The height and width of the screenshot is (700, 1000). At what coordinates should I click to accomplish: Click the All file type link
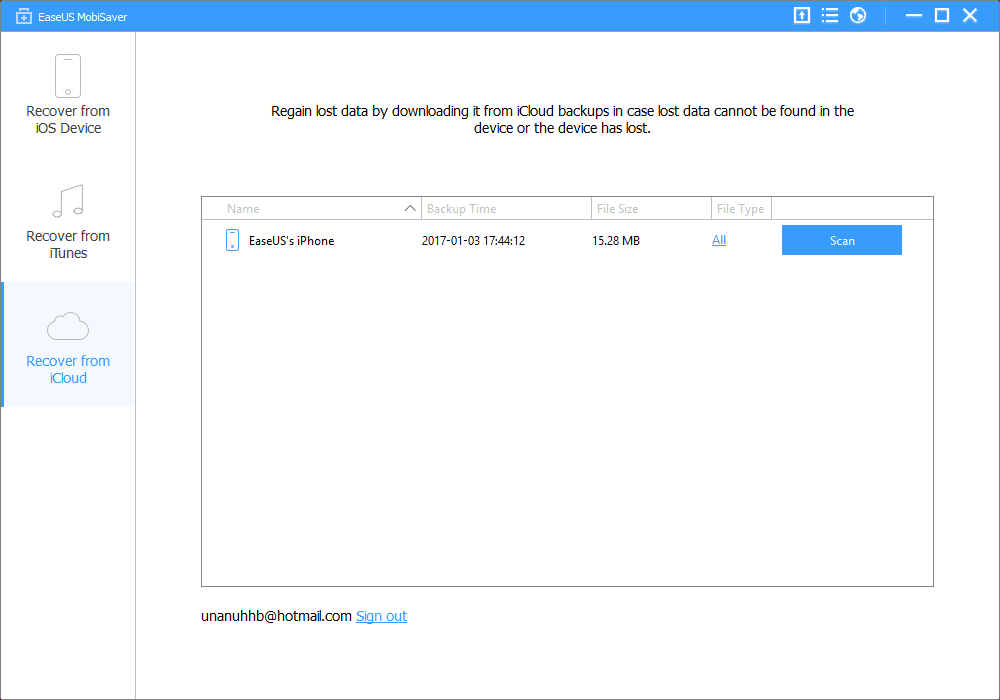(x=719, y=240)
